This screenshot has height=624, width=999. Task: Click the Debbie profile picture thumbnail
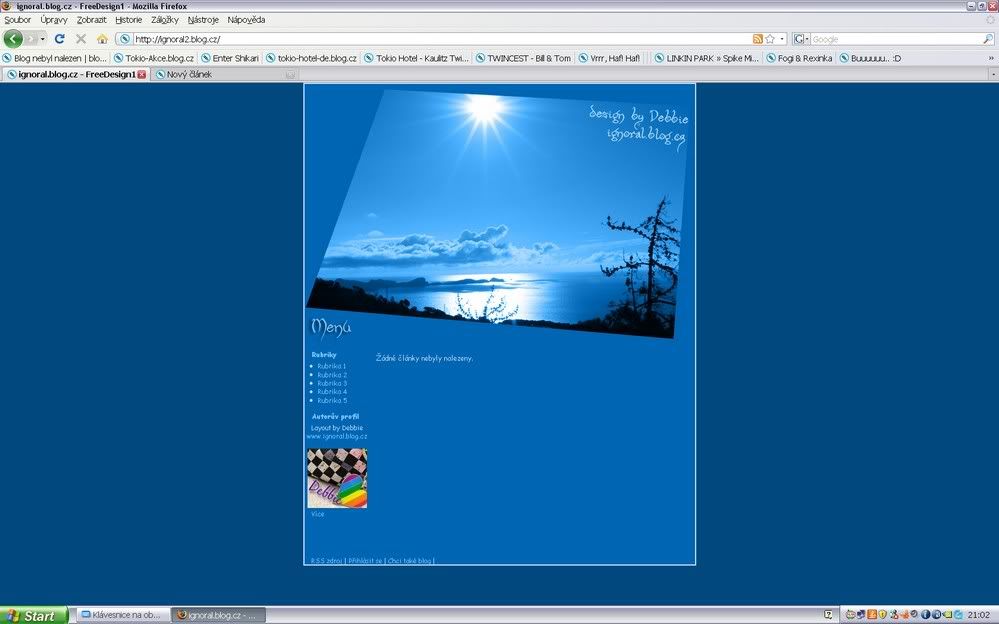click(336, 478)
